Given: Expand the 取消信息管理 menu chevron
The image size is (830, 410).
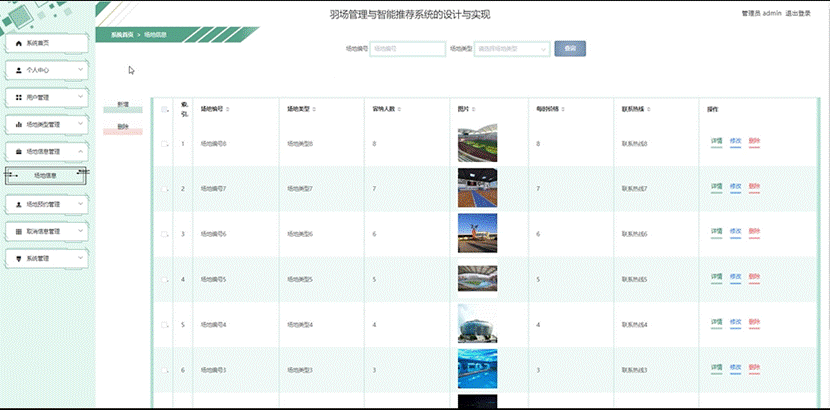Looking at the screenshot, I should (80, 231).
